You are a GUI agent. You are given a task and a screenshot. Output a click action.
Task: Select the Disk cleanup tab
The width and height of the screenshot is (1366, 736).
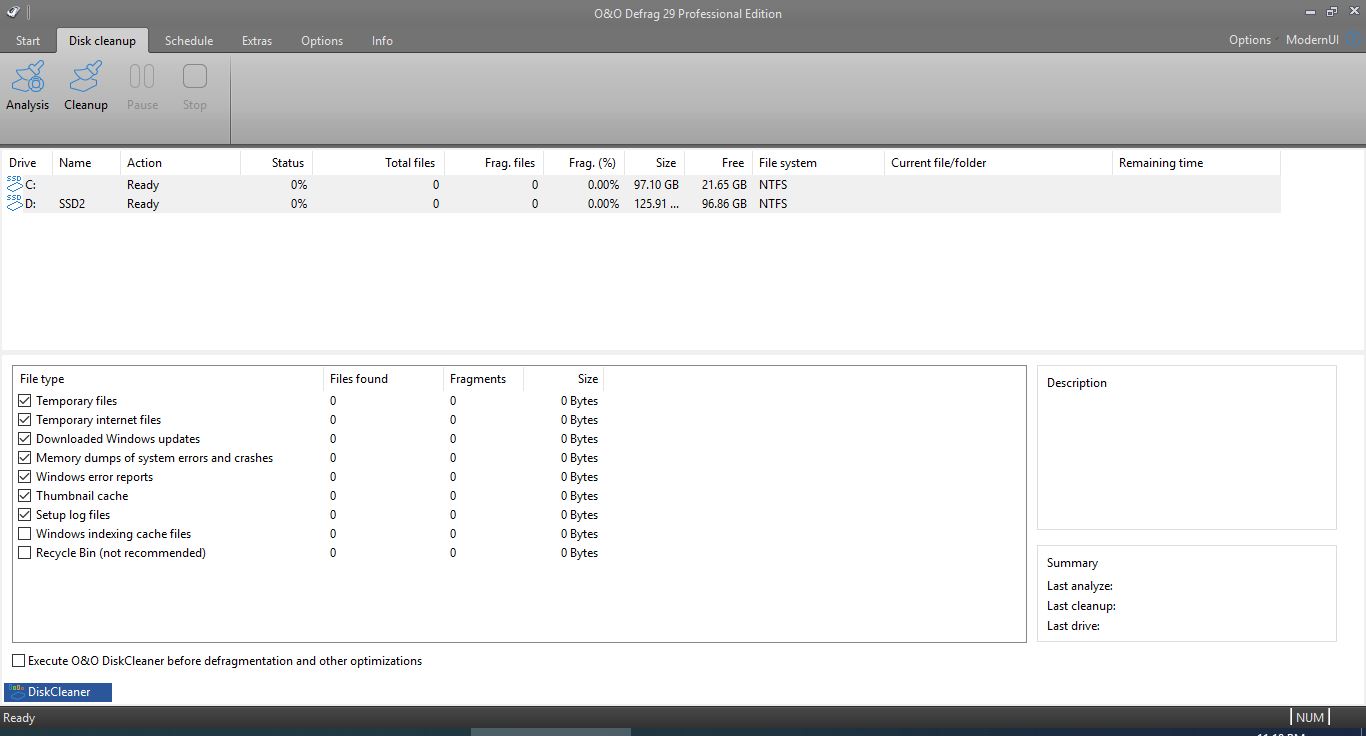(102, 41)
